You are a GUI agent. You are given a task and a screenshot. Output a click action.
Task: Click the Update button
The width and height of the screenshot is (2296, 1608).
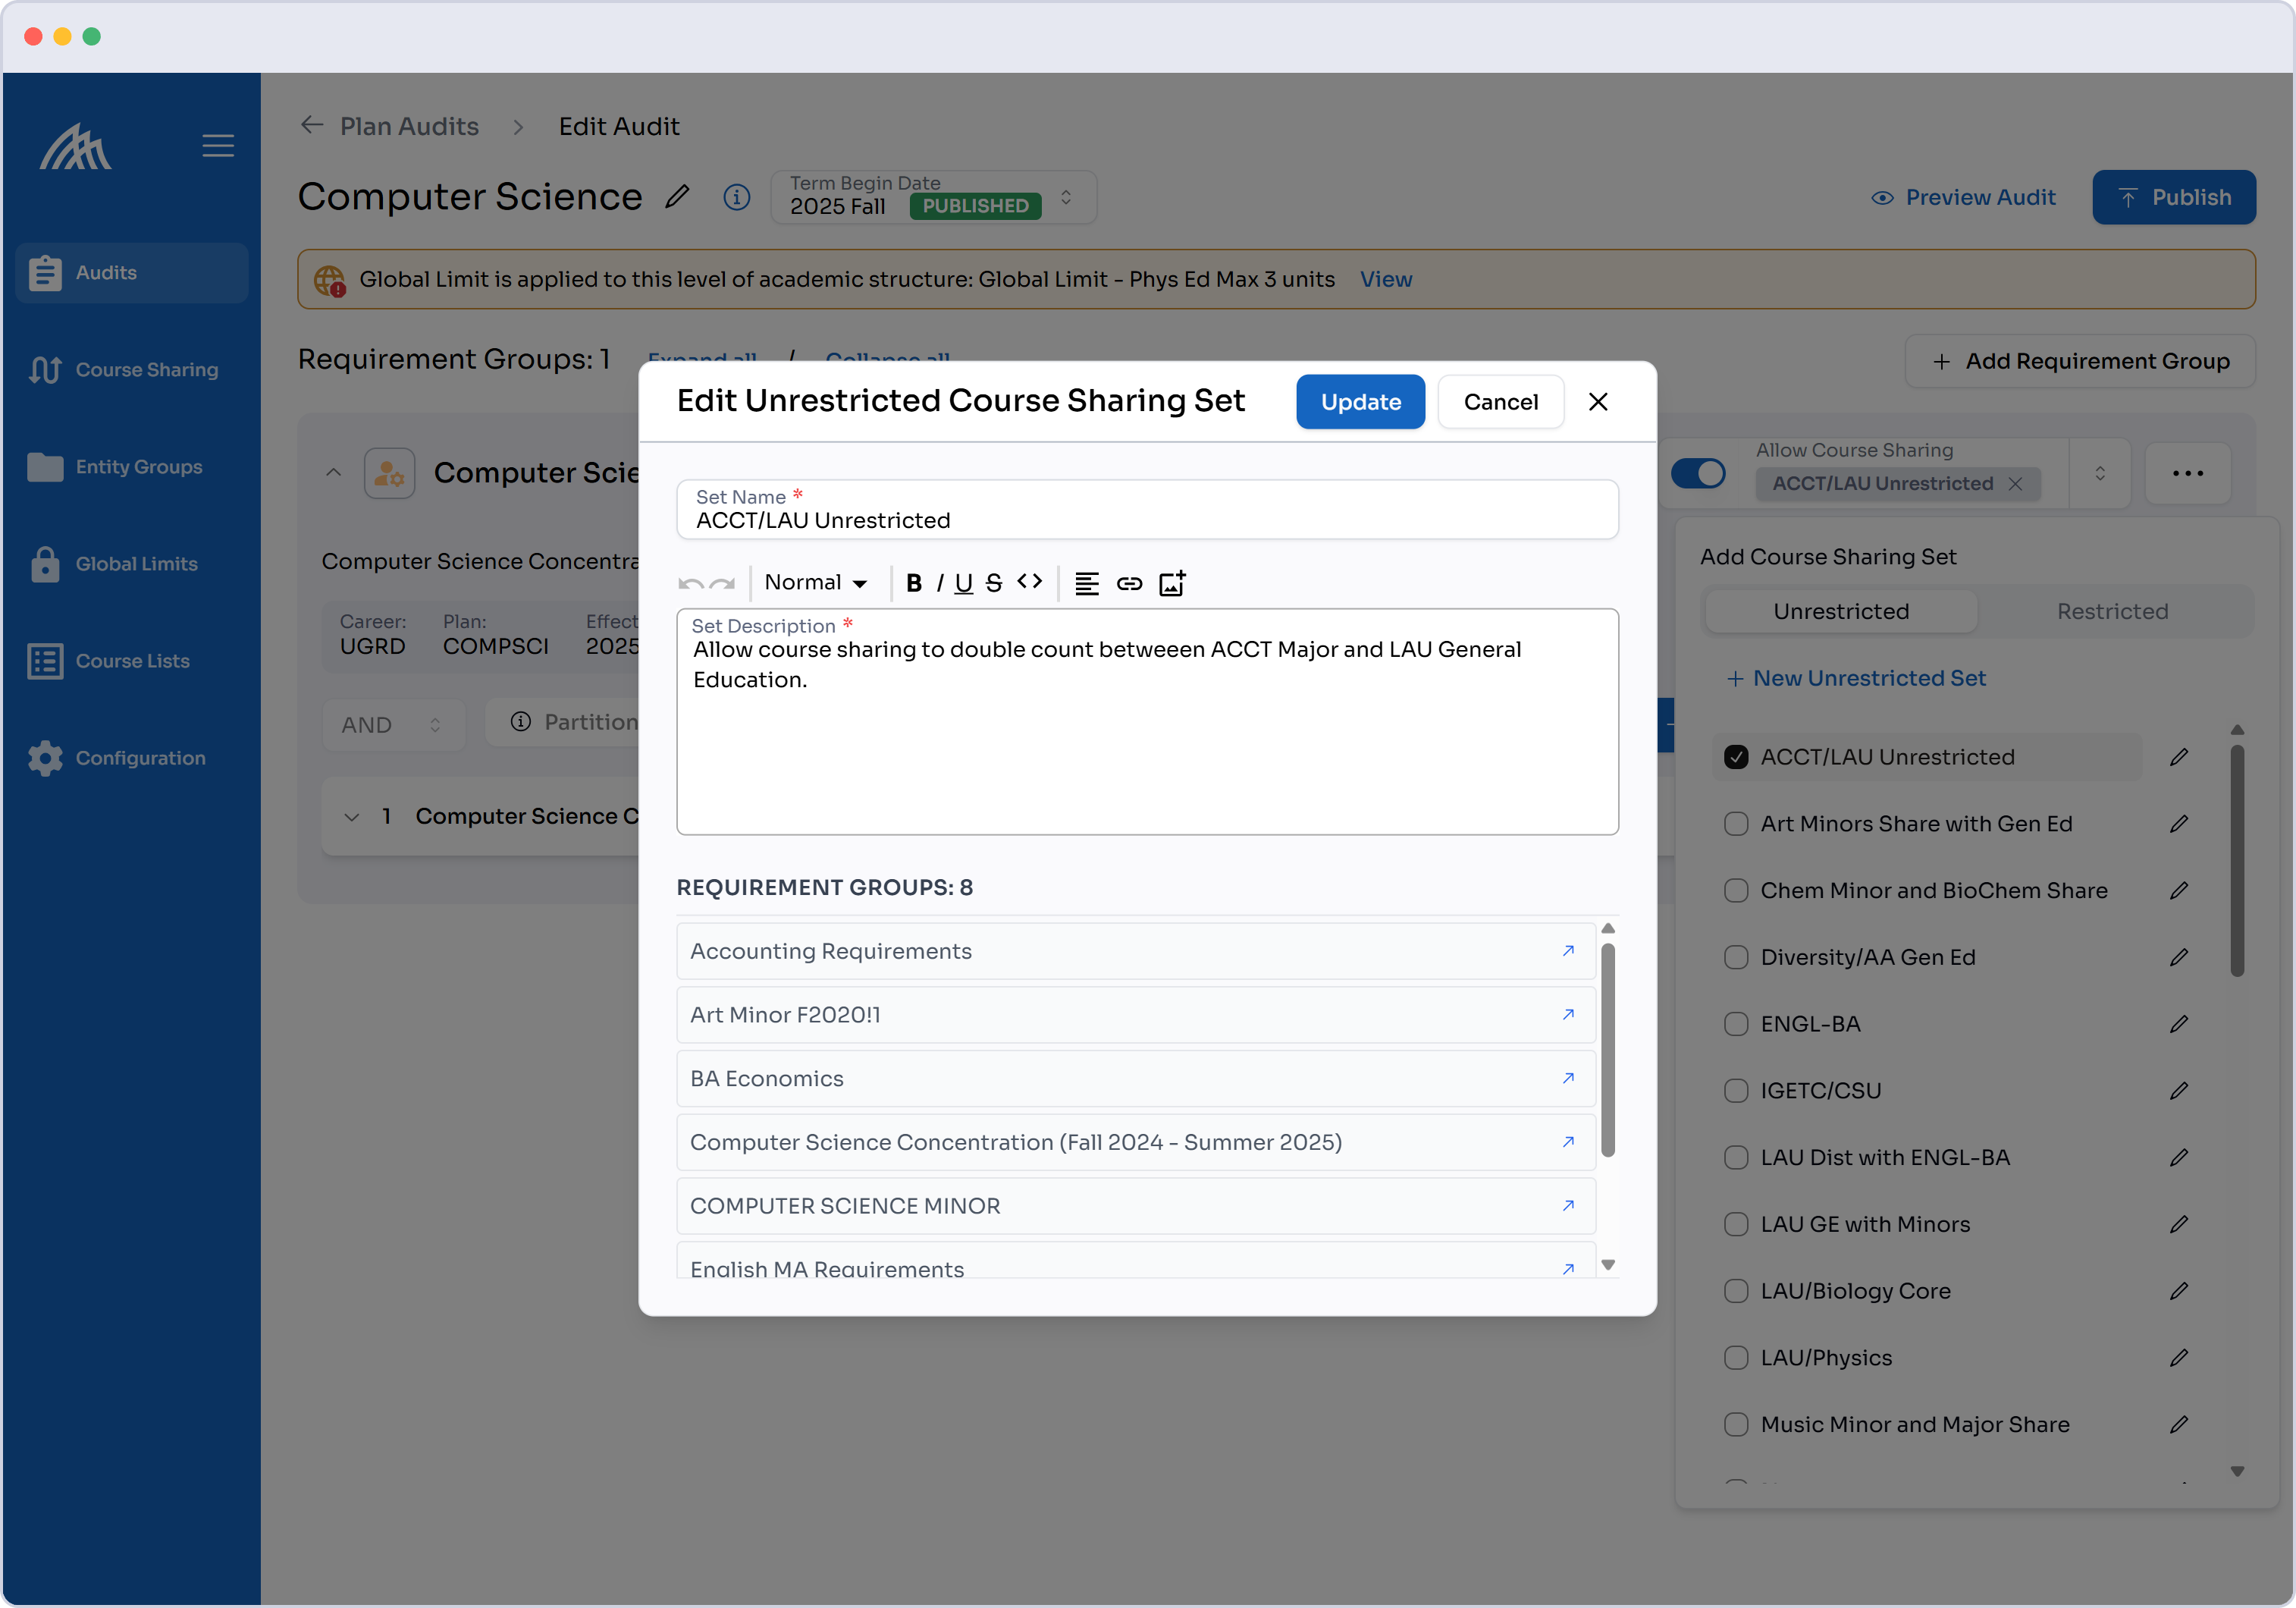click(x=1360, y=402)
